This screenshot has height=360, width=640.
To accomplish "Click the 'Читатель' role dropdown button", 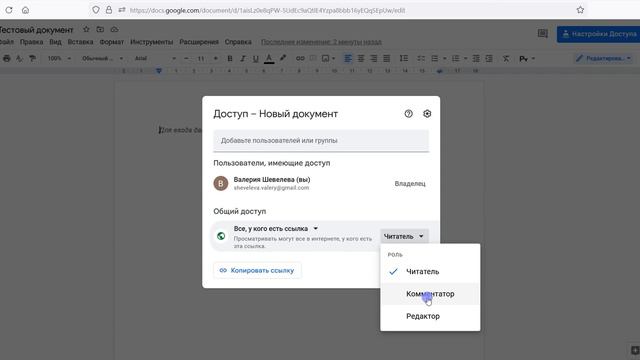I will pyautogui.click(x=404, y=236).
